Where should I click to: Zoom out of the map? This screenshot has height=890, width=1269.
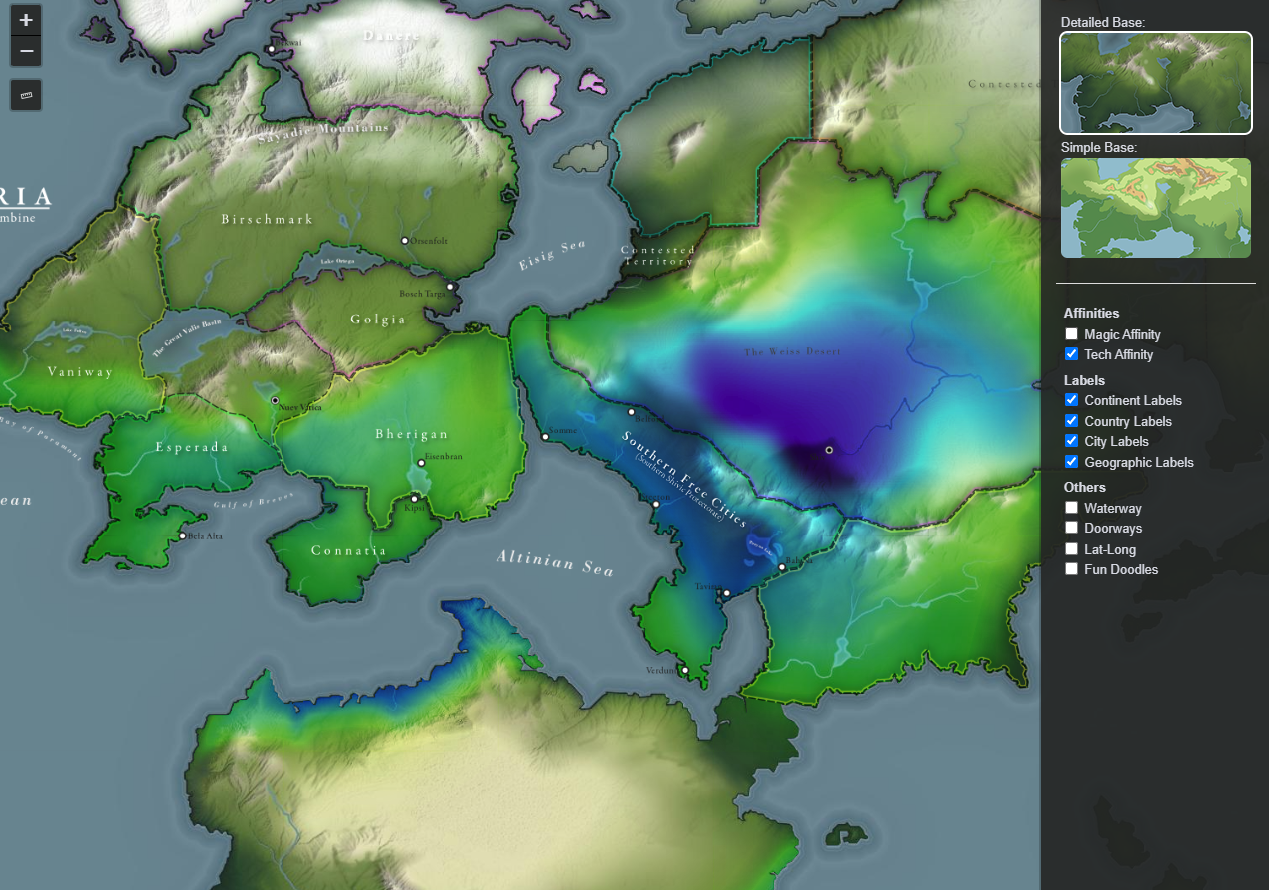(26, 51)
